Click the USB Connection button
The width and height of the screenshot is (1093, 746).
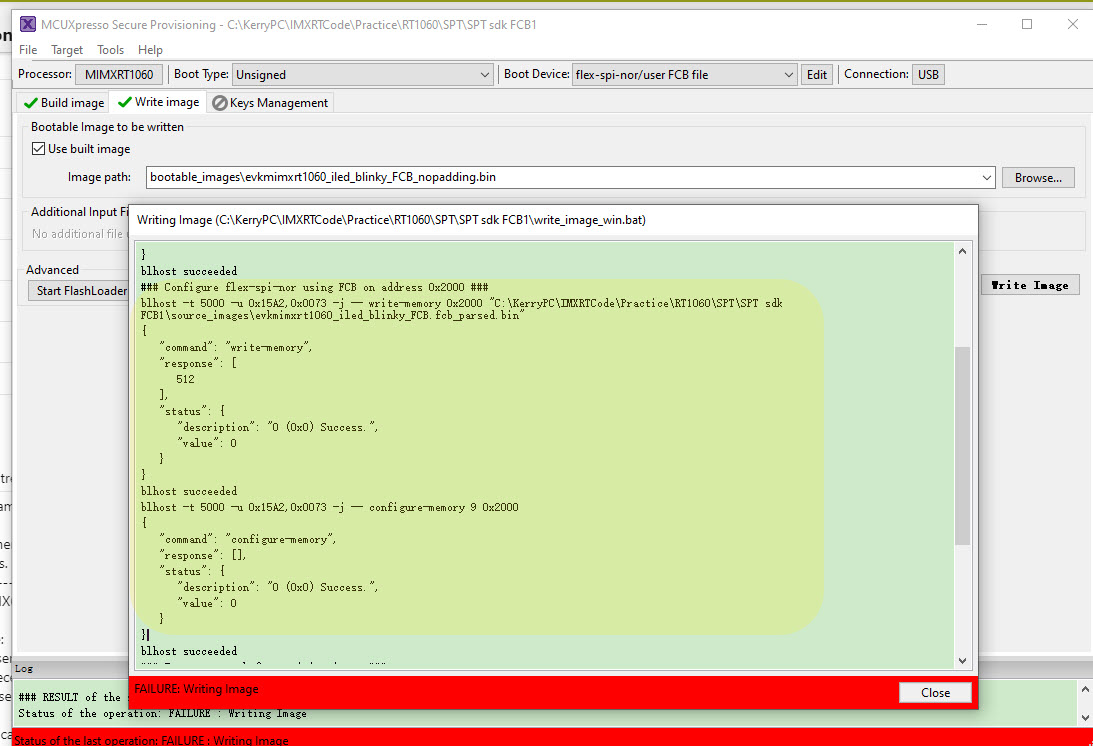[x=927, y=73]
